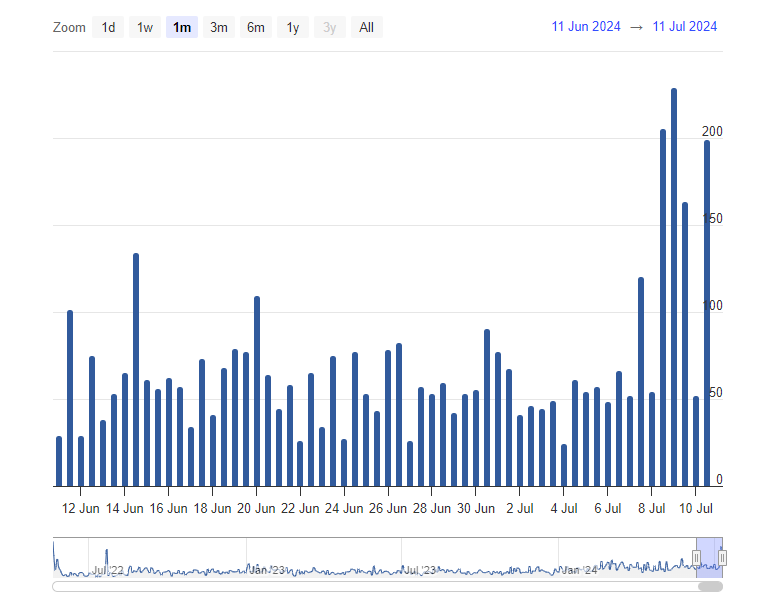Screen dimensions: 771x612
Task: Show All data range
Action: click(x=366, y=27)
